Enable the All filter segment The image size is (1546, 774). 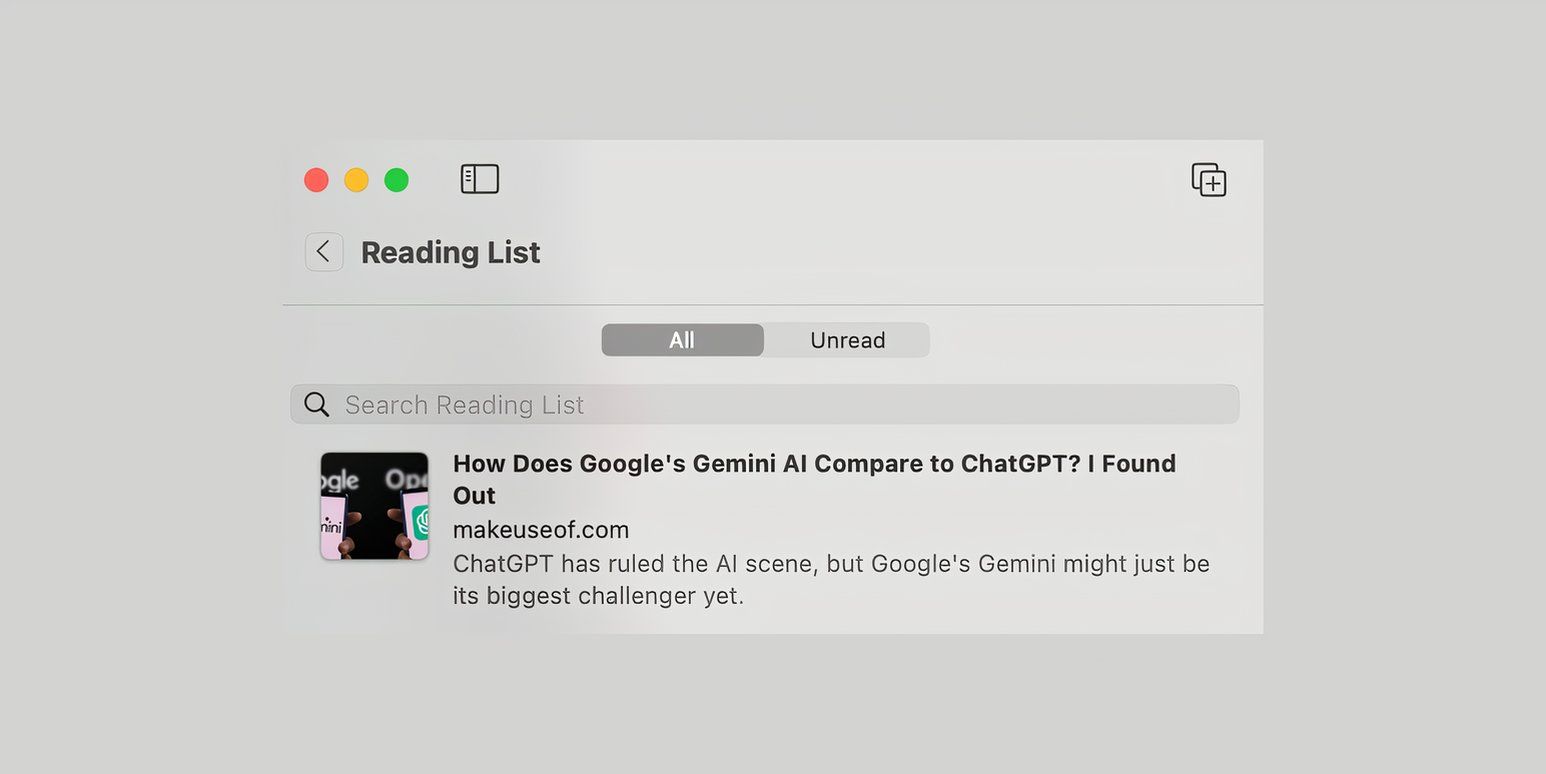tap(682, 340)
